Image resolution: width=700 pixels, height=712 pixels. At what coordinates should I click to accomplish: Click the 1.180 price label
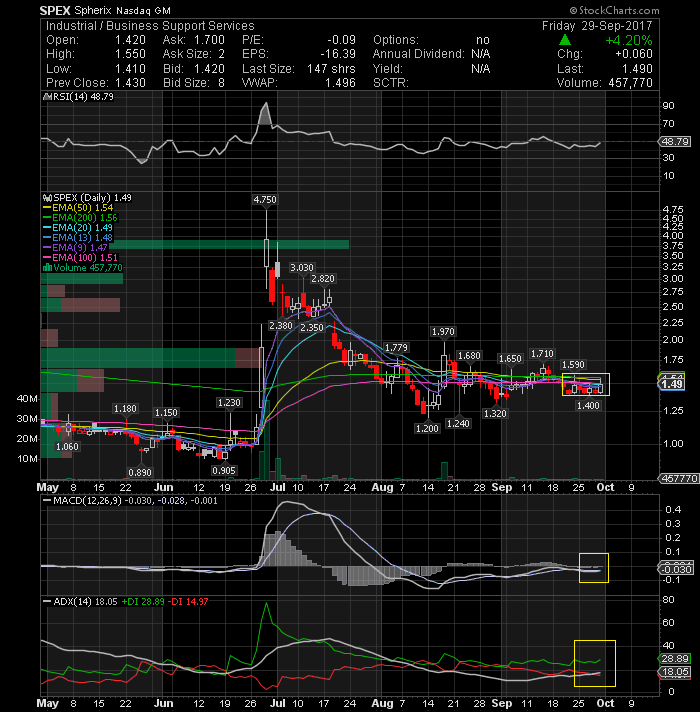point(125,409)
